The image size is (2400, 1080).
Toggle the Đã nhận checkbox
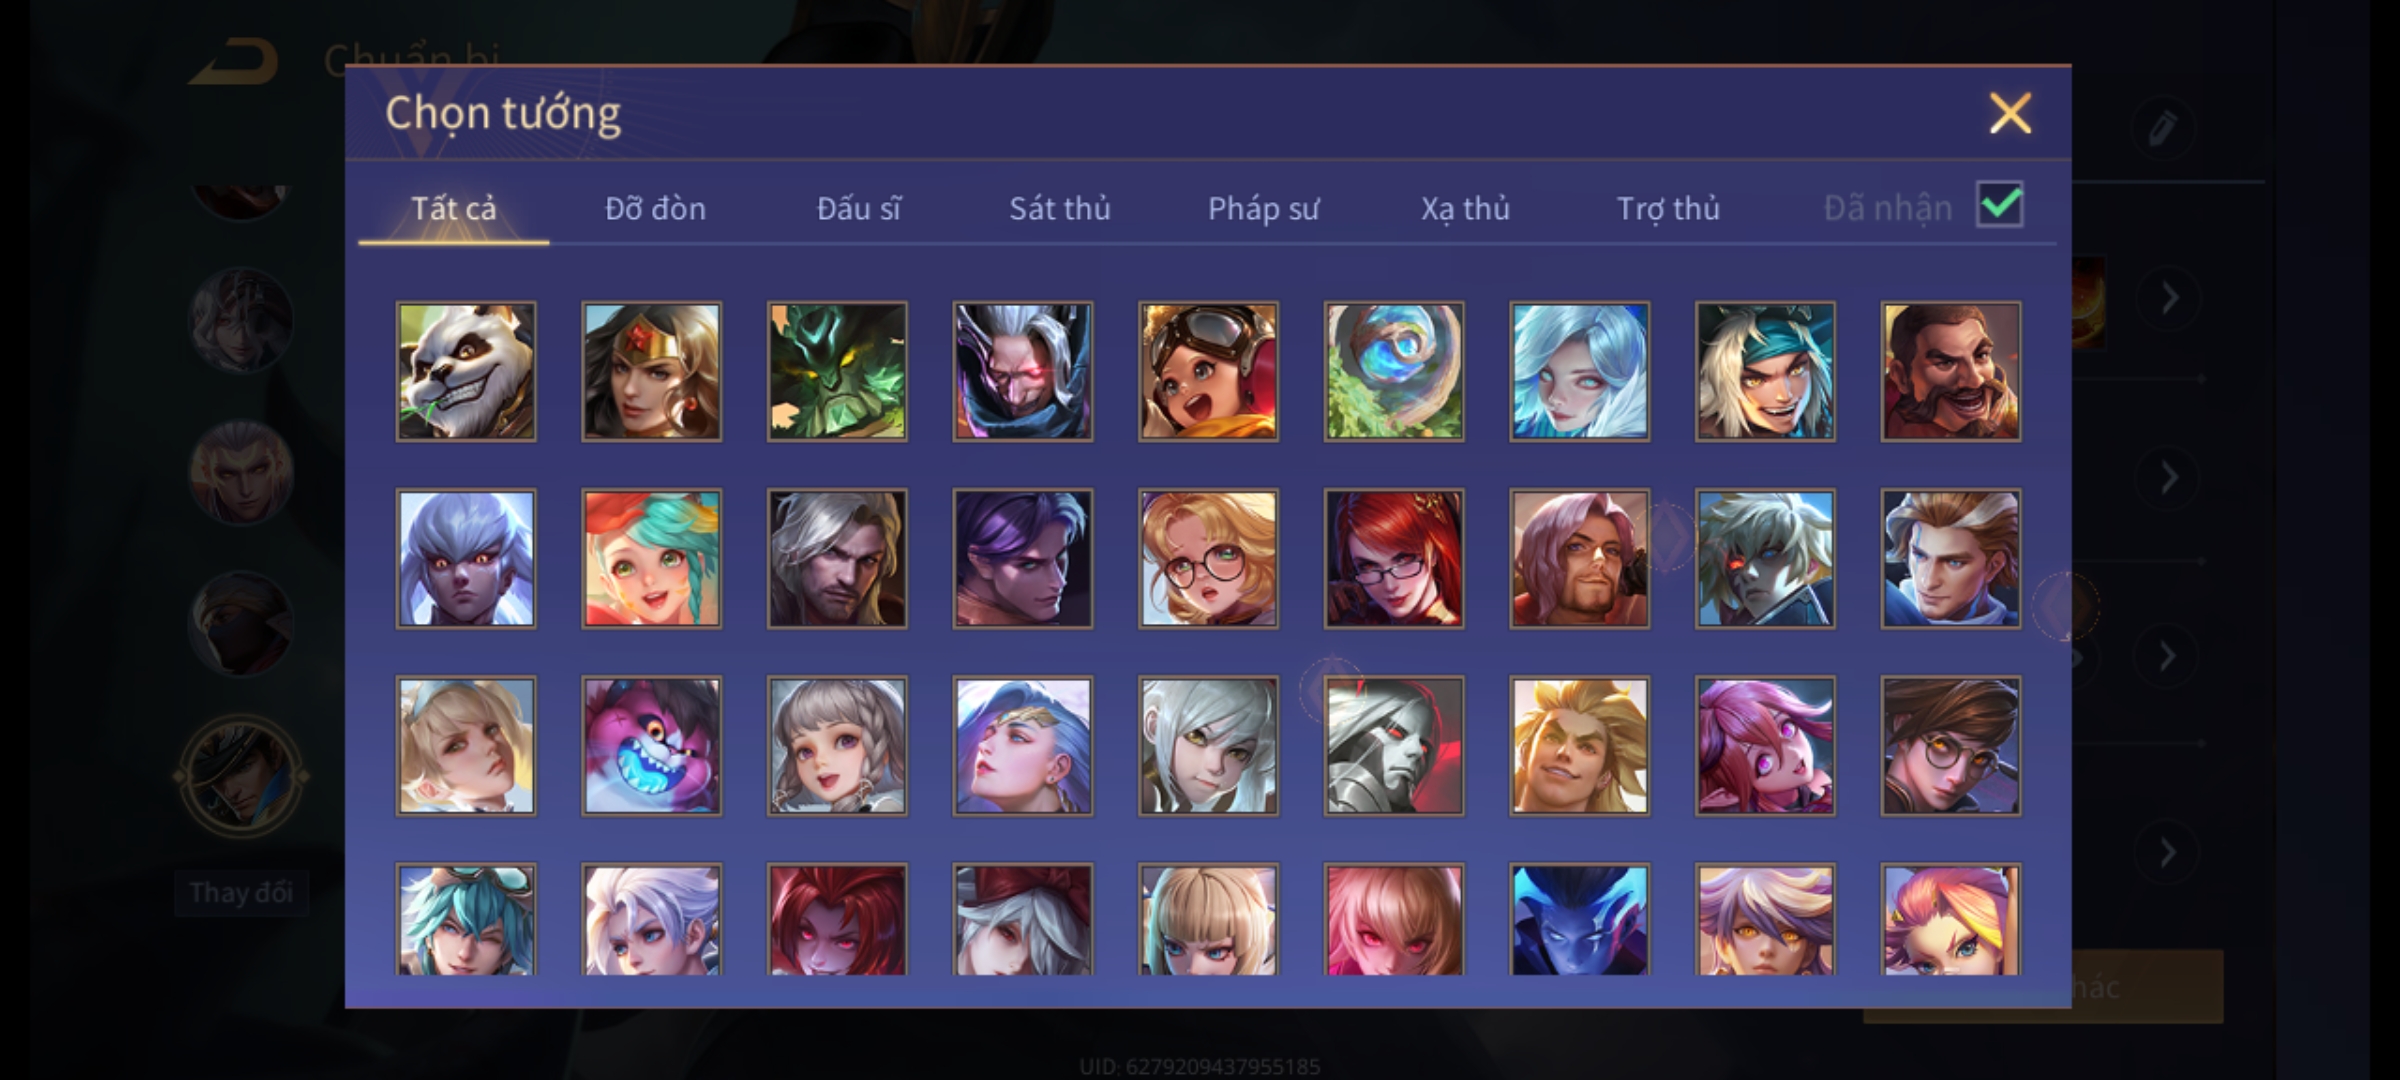point(2000,205)
